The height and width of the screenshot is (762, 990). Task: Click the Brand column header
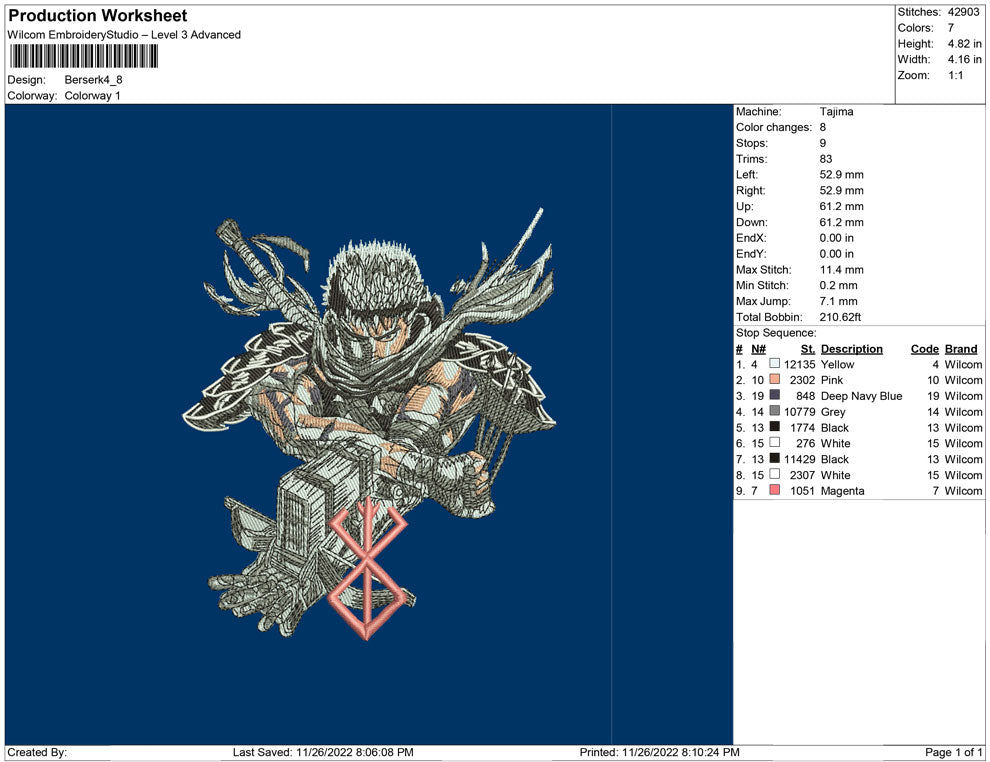pyautogui.click(x=961, y=349)
